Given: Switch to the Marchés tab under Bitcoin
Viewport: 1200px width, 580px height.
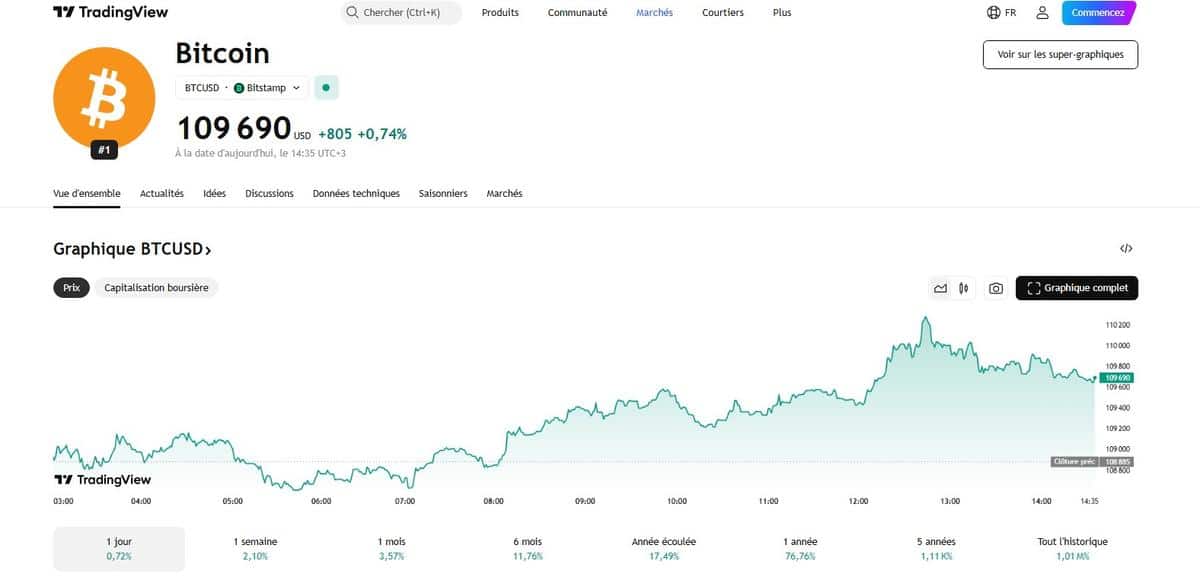Looking at the screenshot, I should pos(504,194).
